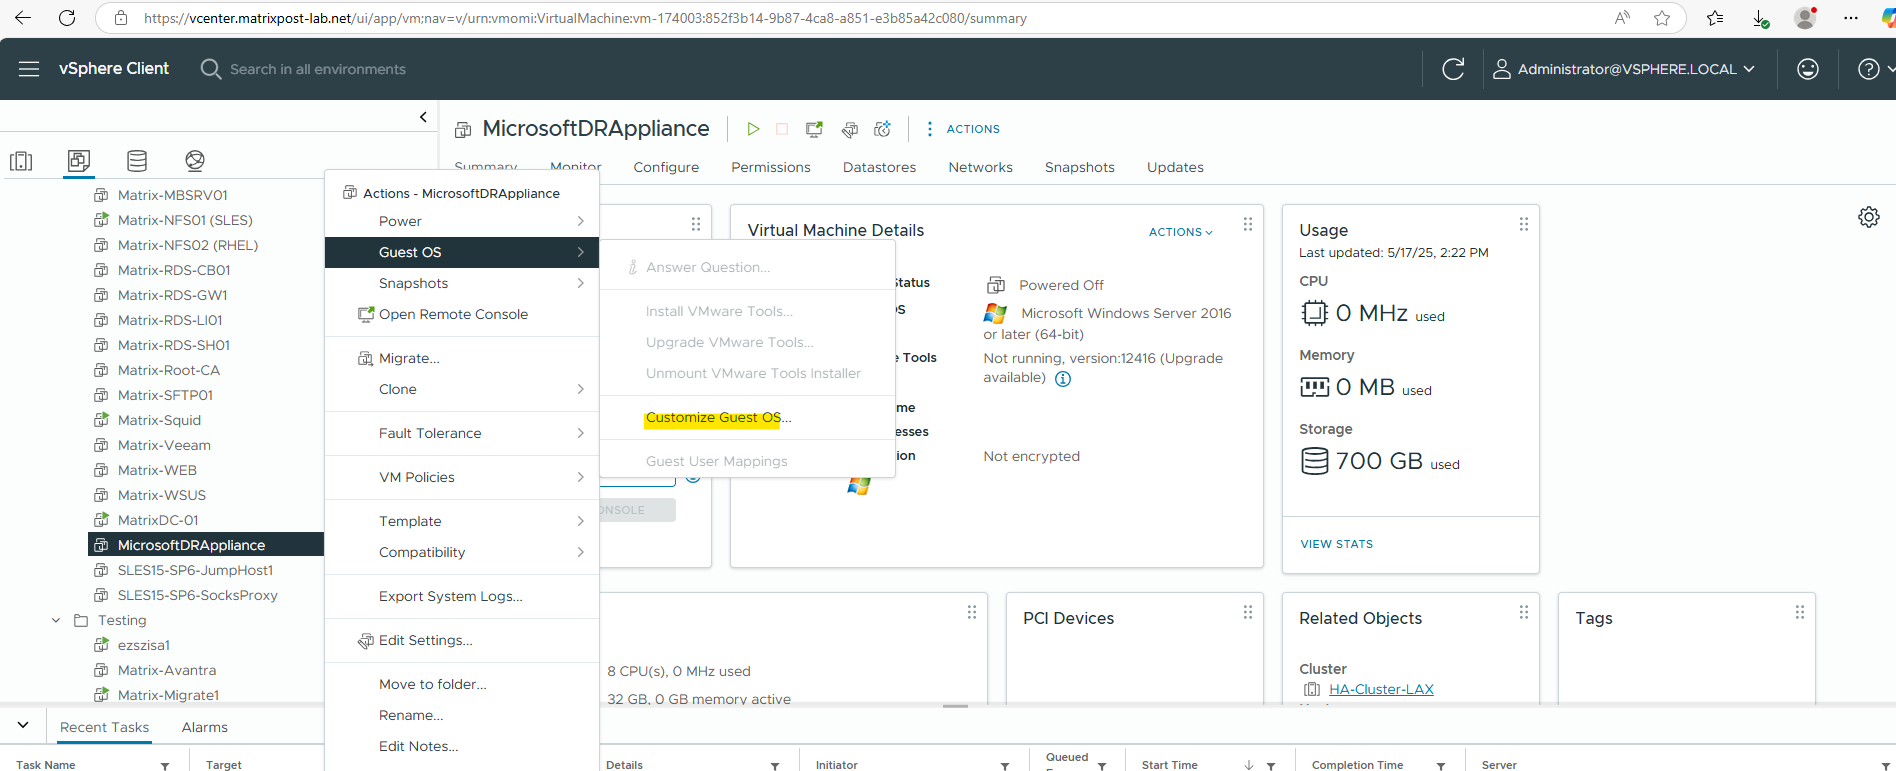Grab the PCI Devices card drag handle
Screen dimensions: 1896x771
[x=1248, y=612]
